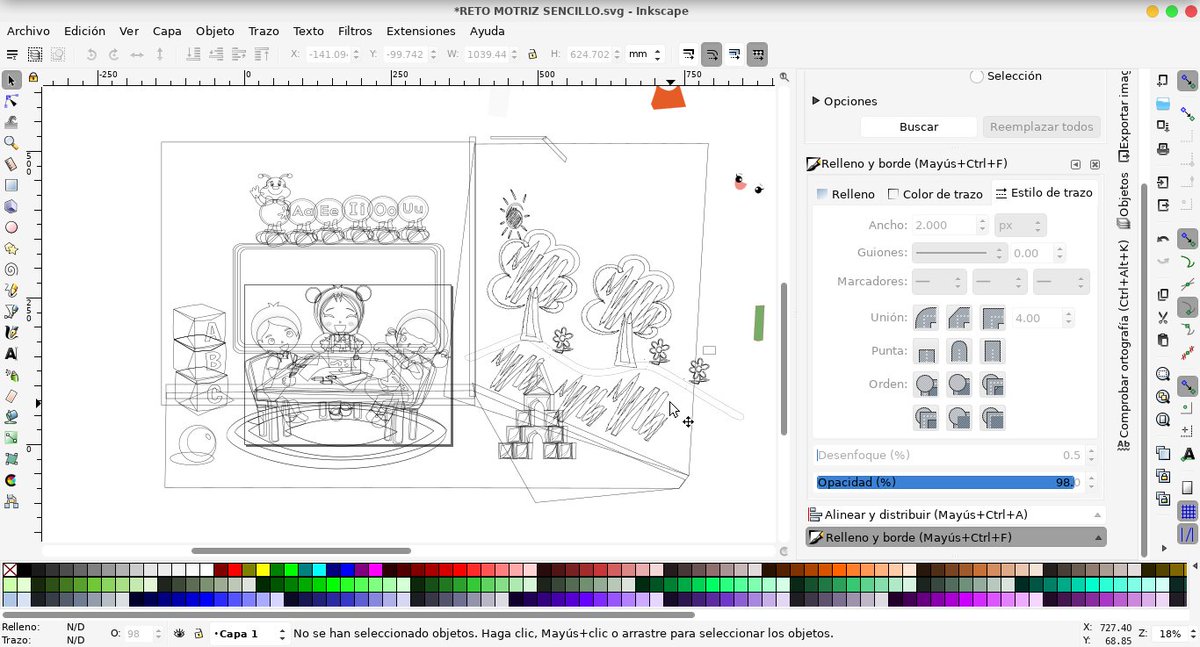This screenshot has height=647, width=1200.
Task: Select the Measure ruler tool
Action: tap(11, 164)
